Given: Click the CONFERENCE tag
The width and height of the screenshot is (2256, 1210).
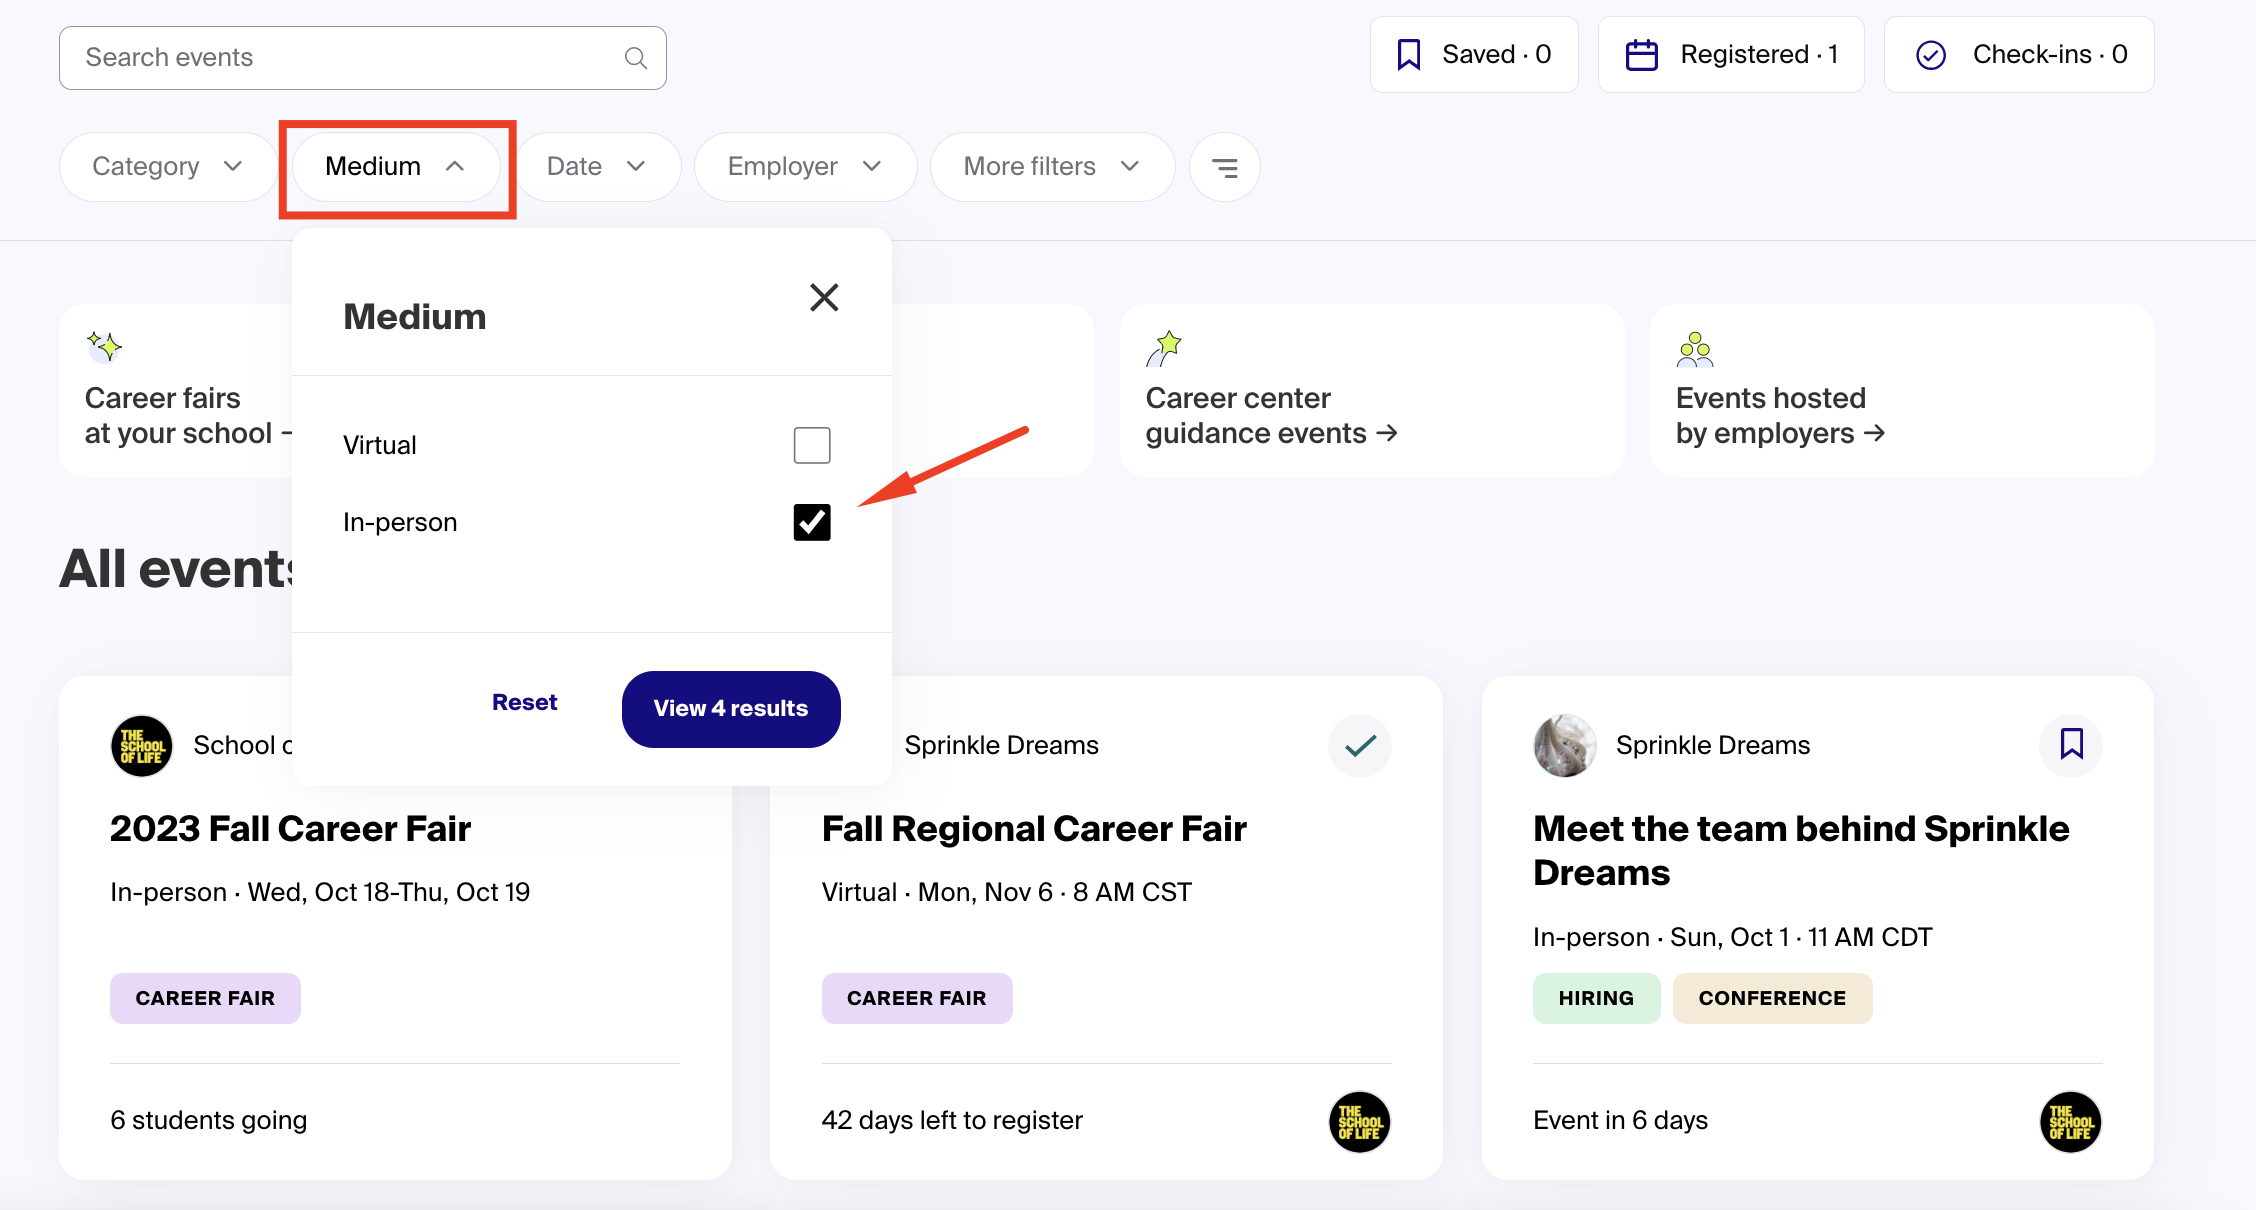Looking at the screenshot, I should coord(1772,998).
